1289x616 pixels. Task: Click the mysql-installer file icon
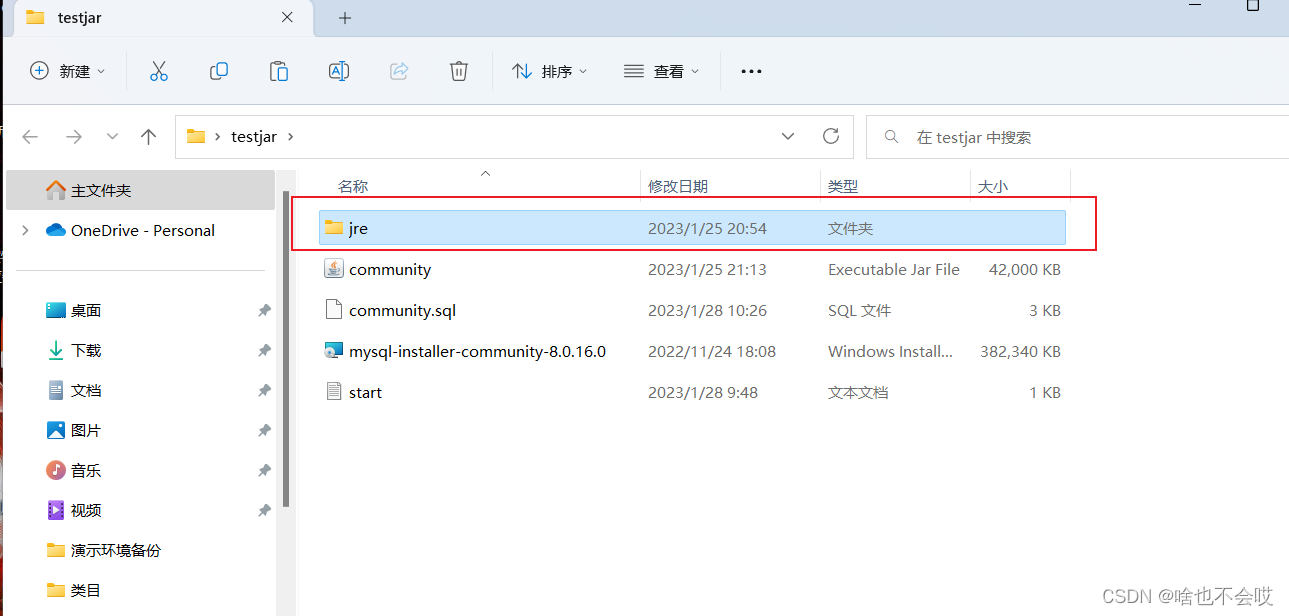tap(334, 351)
